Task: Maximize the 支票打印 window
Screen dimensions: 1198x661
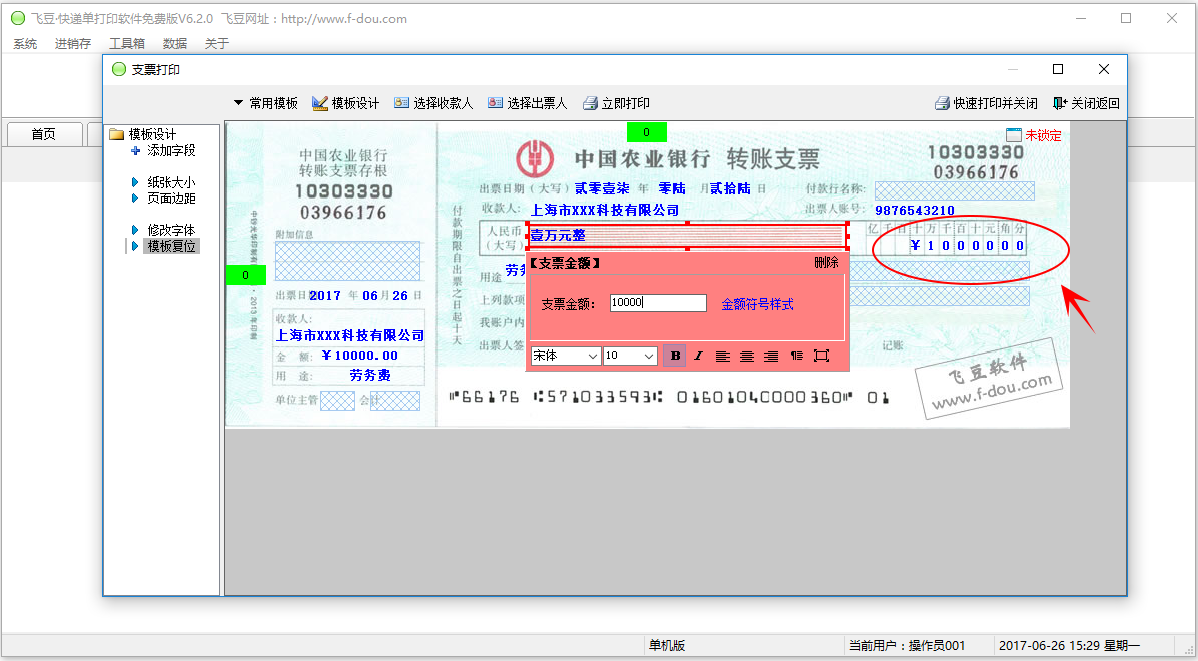Action: (x=1058, y=70)
